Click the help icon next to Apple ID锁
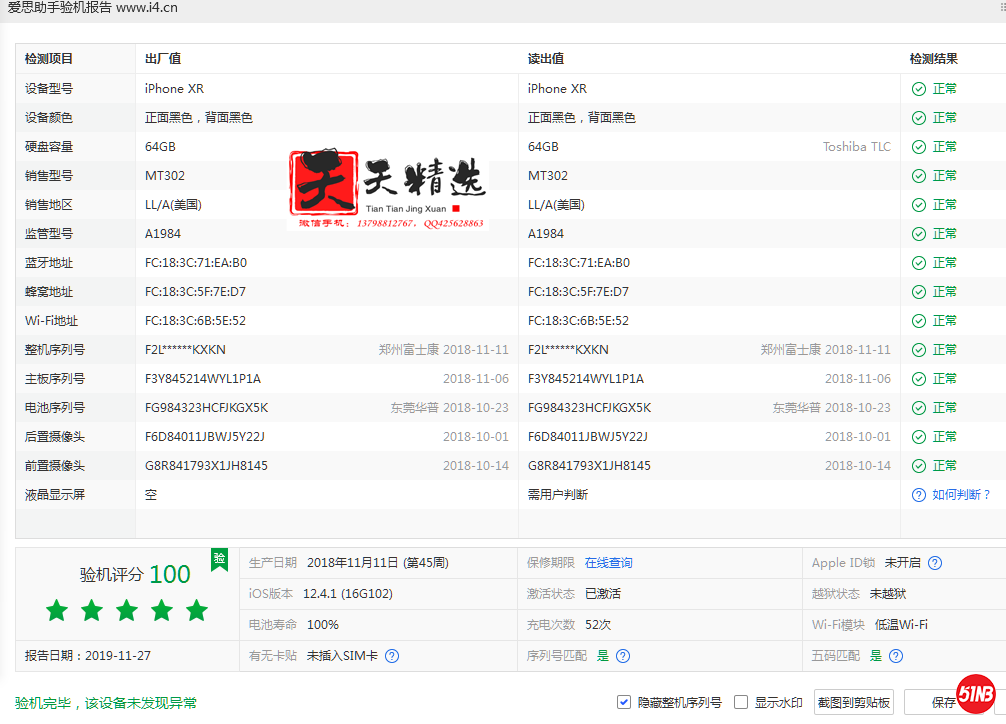The image size is (1006, 724). [x=935, y=563]
